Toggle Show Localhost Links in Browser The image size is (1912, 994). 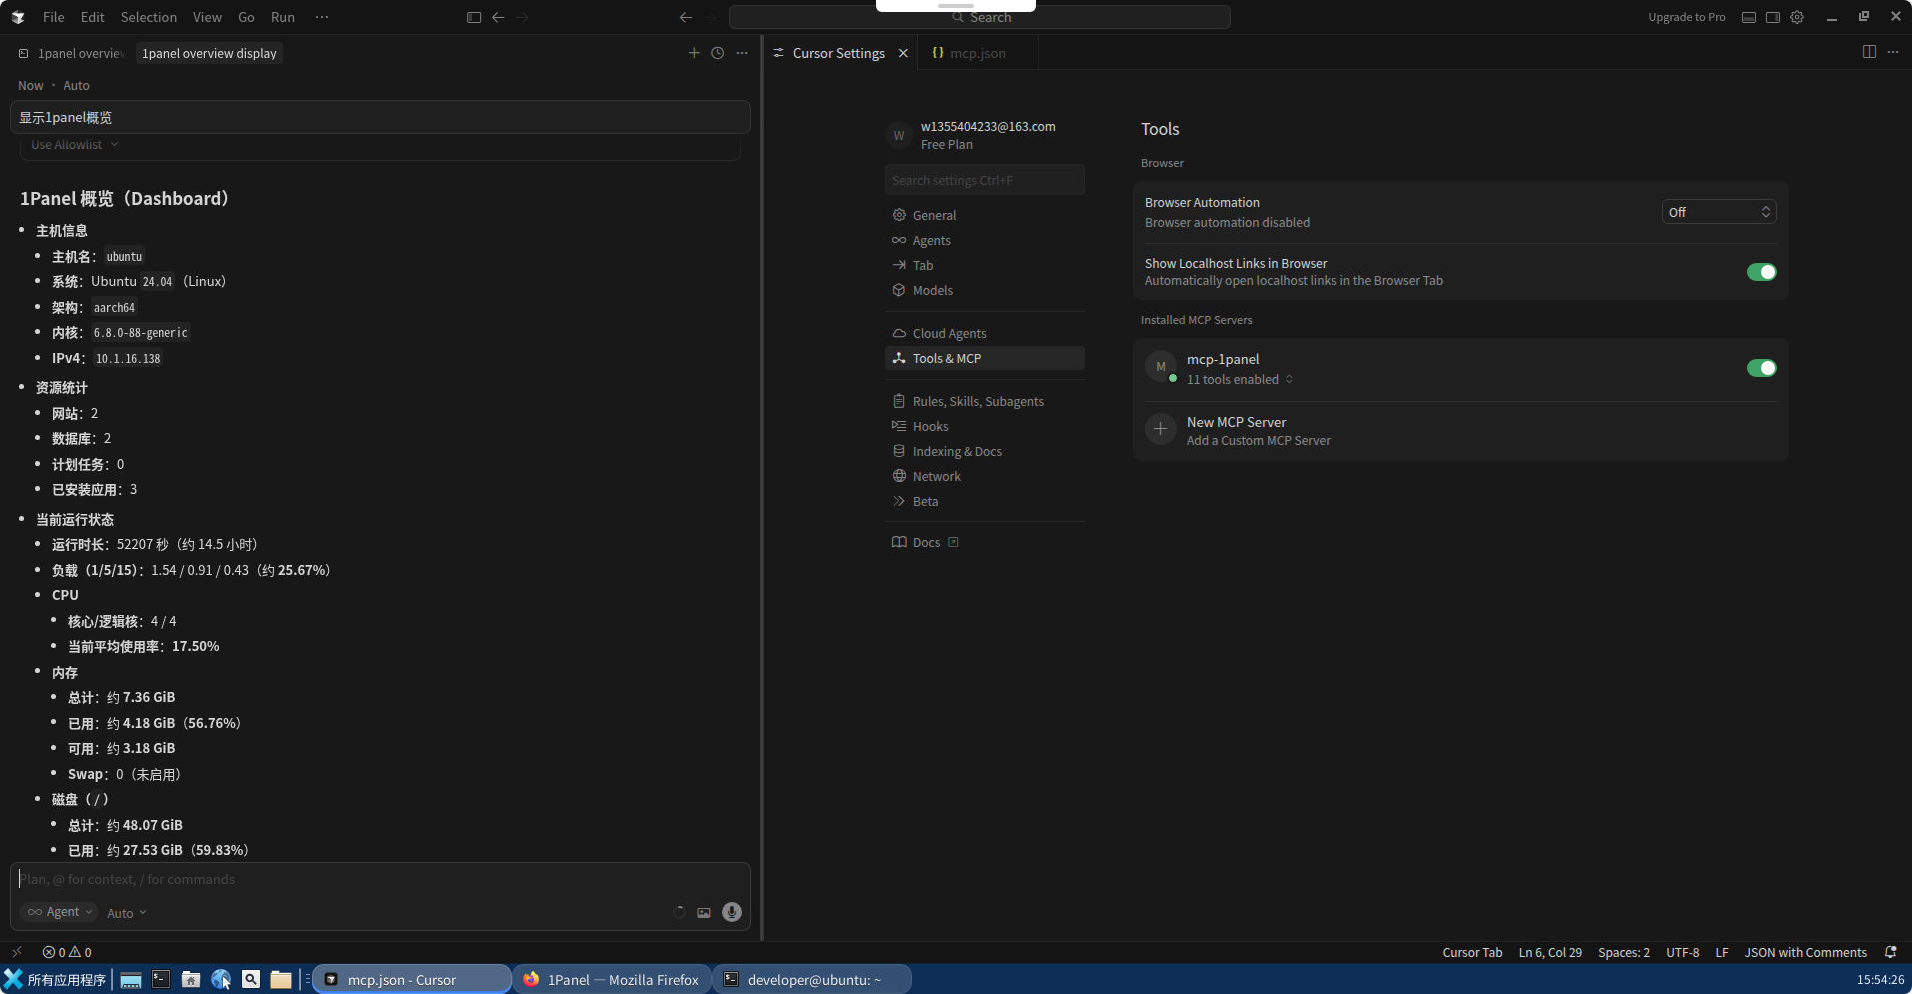click(x=1761, y=272)
